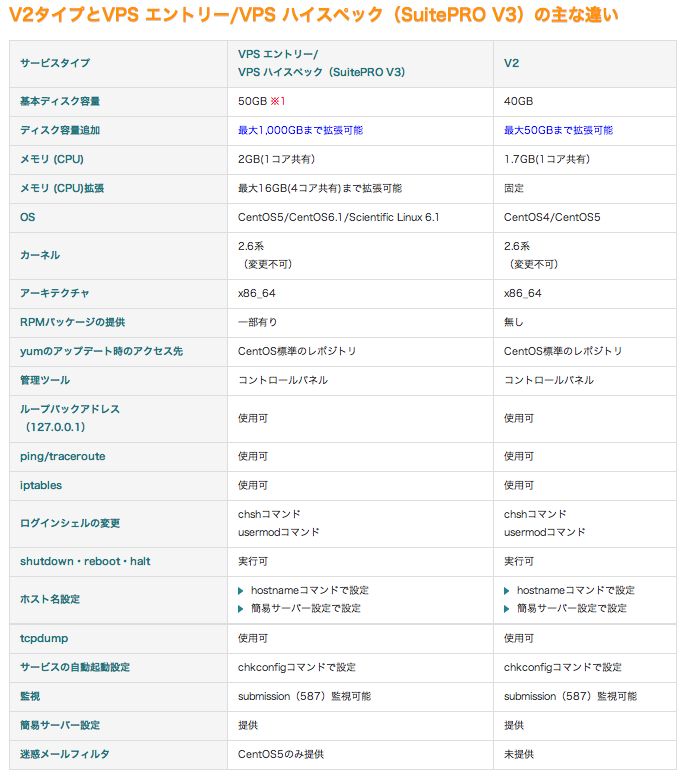Click the サービスタイプ header cell

pos(119,64)
